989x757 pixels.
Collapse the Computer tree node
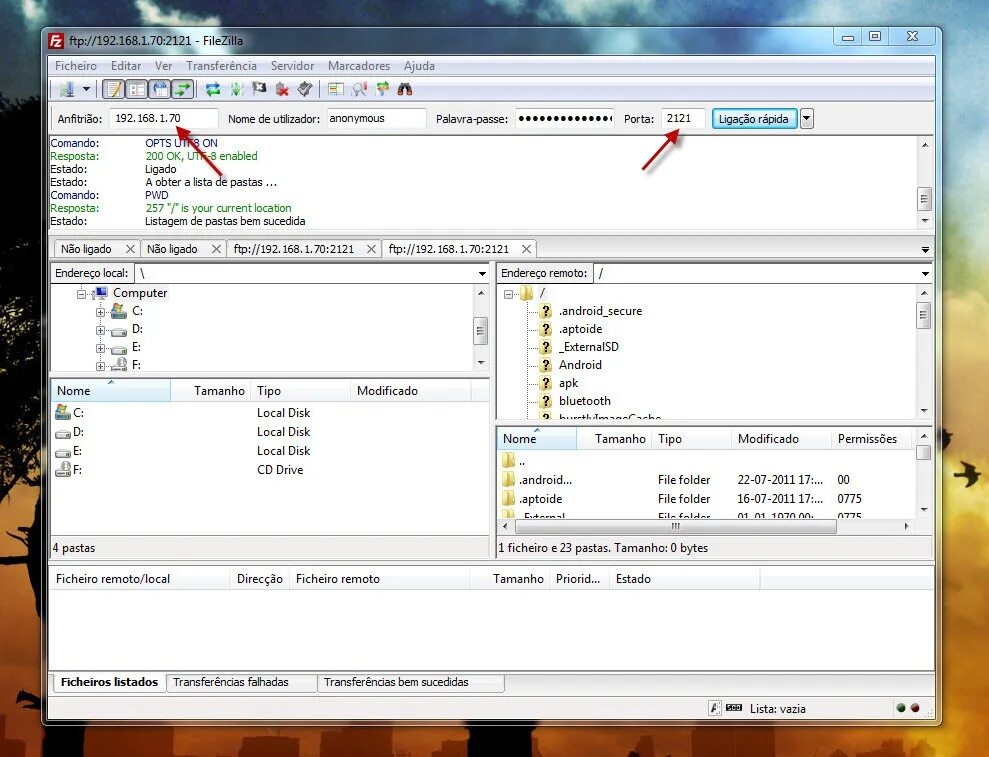pos(81,294)
